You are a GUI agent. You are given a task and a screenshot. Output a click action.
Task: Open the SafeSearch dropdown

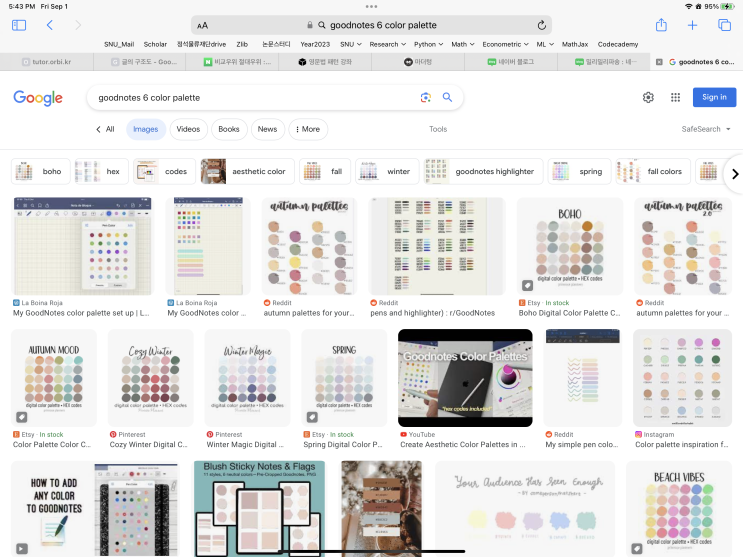point(706,129)
